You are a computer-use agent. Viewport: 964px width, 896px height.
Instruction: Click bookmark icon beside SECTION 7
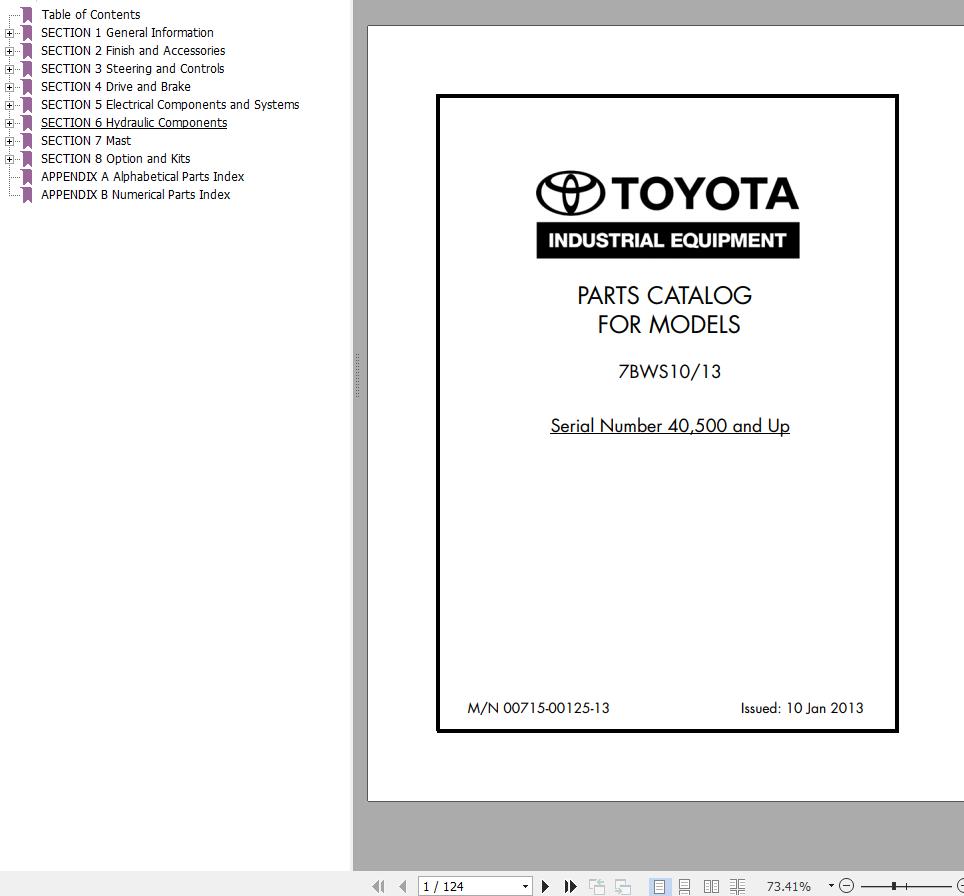point(27,141)
